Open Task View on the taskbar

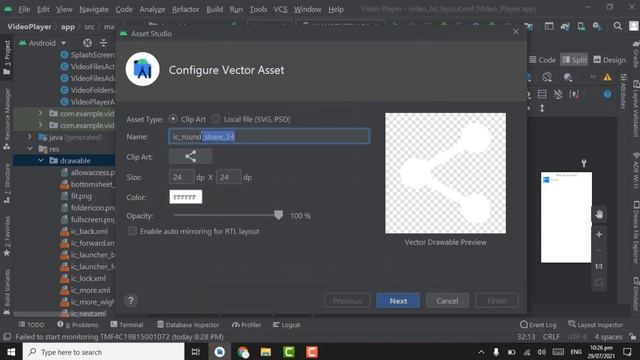(196, 352)
